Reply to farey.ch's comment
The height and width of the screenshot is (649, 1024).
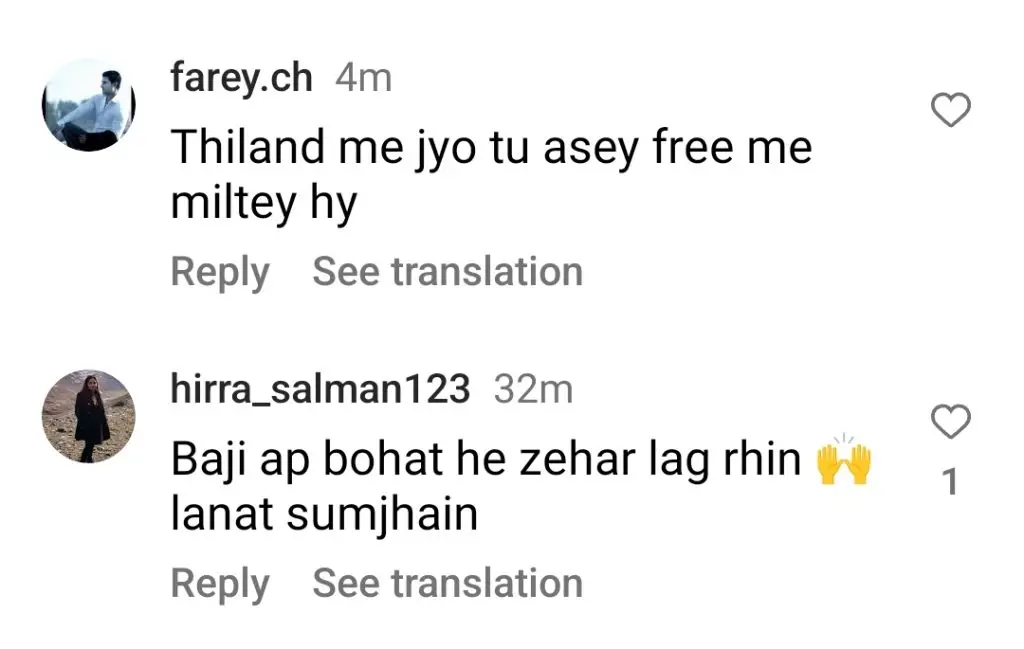coord(219,272)
